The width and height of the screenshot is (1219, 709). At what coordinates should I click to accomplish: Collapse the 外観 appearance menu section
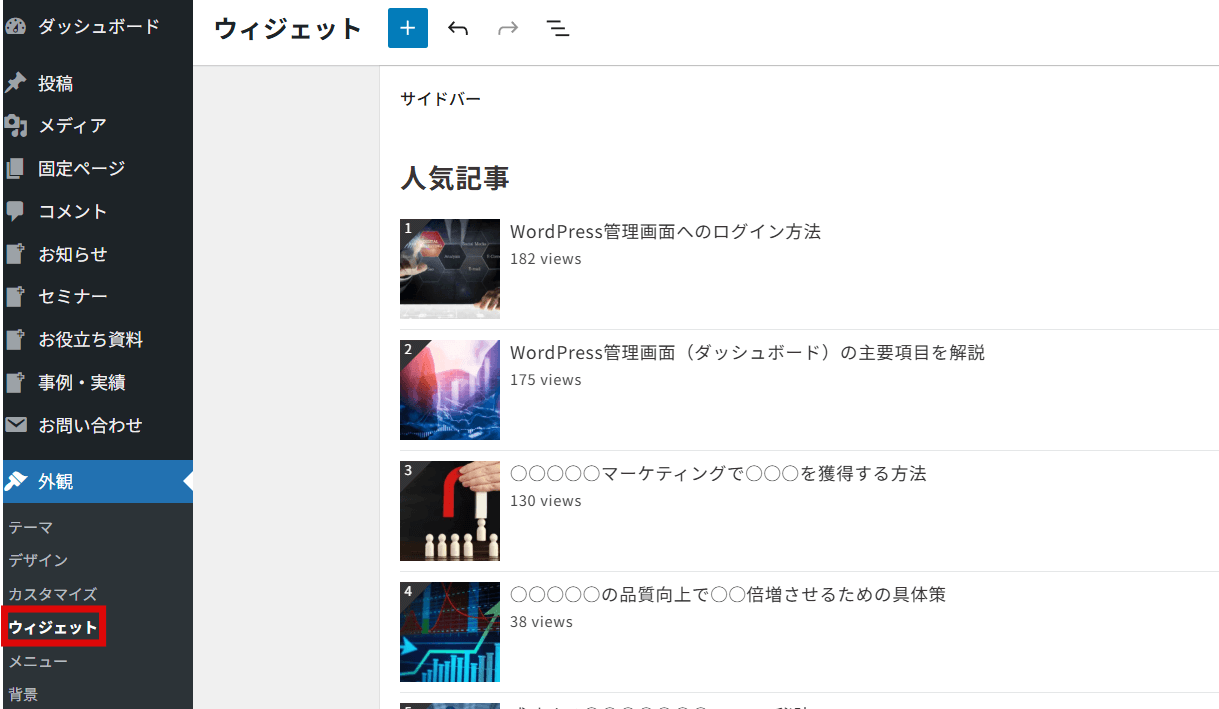tap(55, 481)
